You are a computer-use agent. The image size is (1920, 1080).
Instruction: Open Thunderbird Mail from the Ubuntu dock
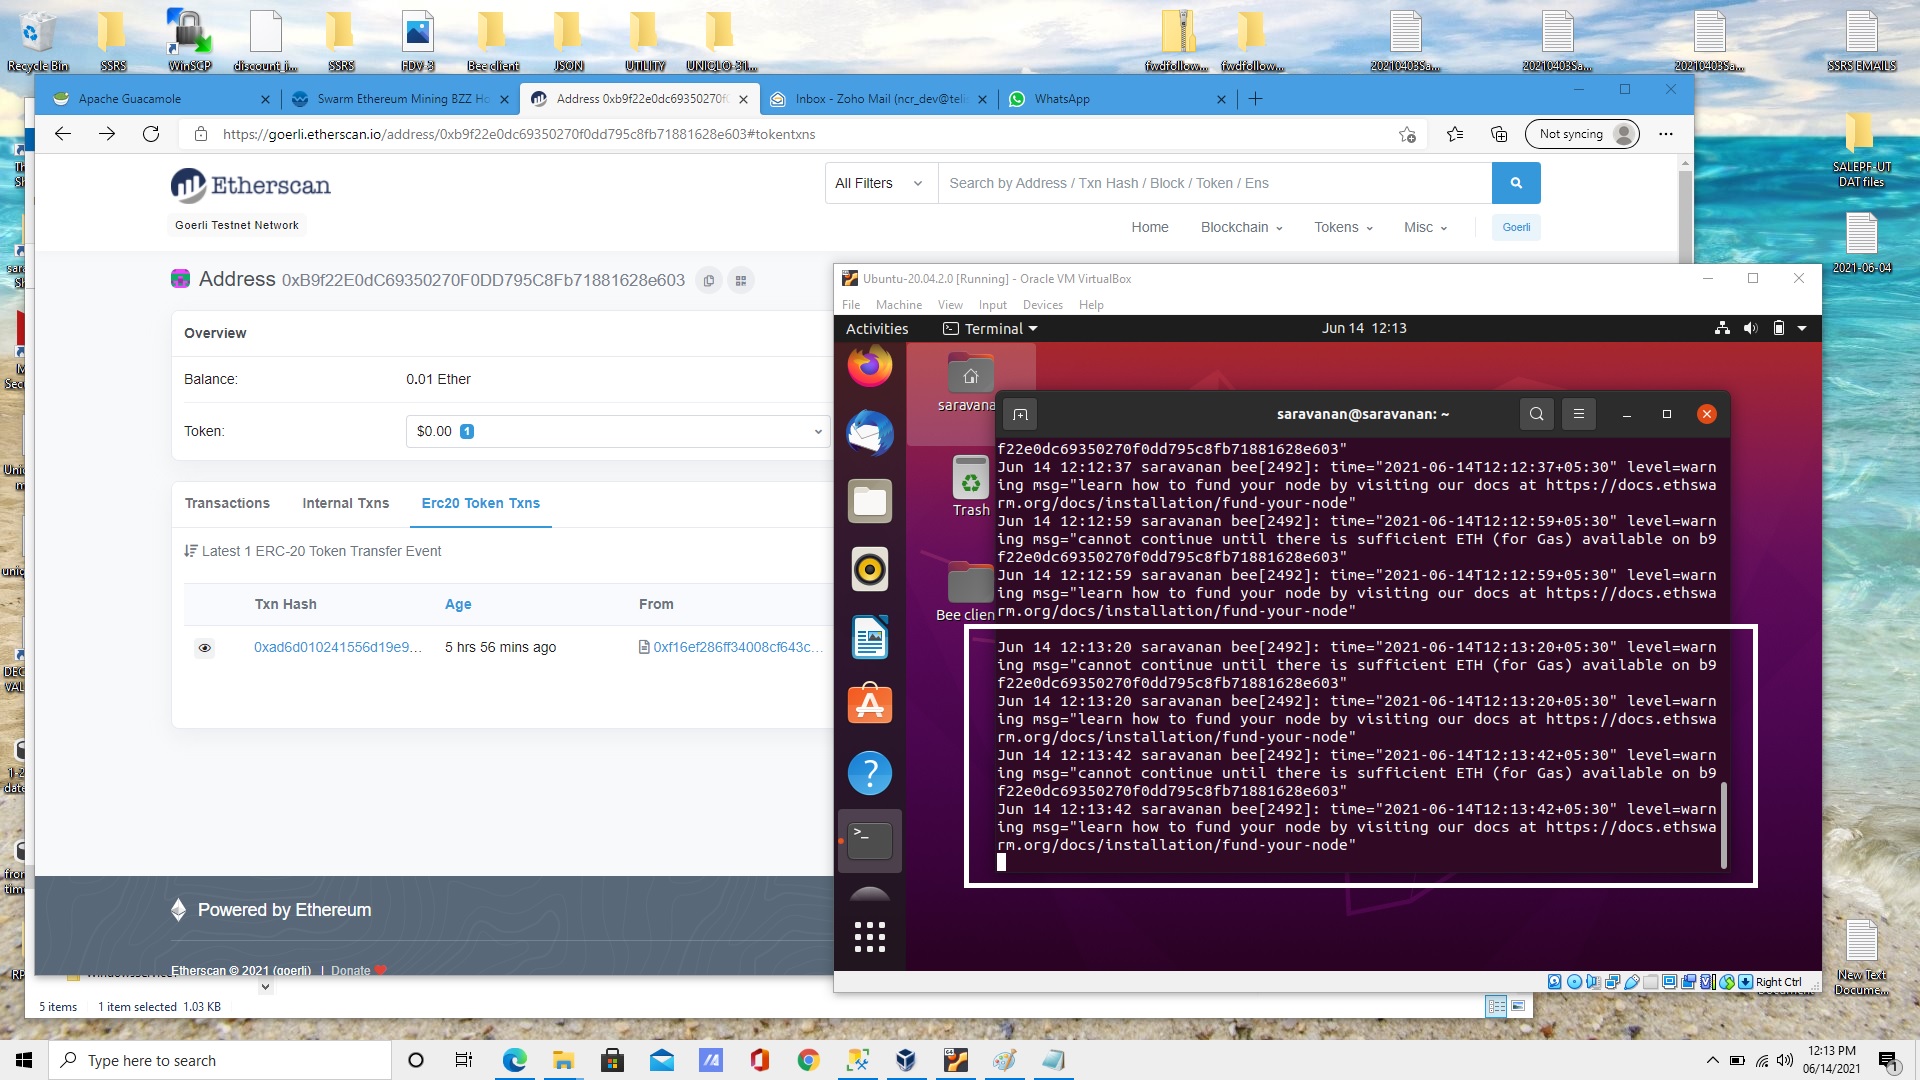pyautogui.click(x=869, y=434)
